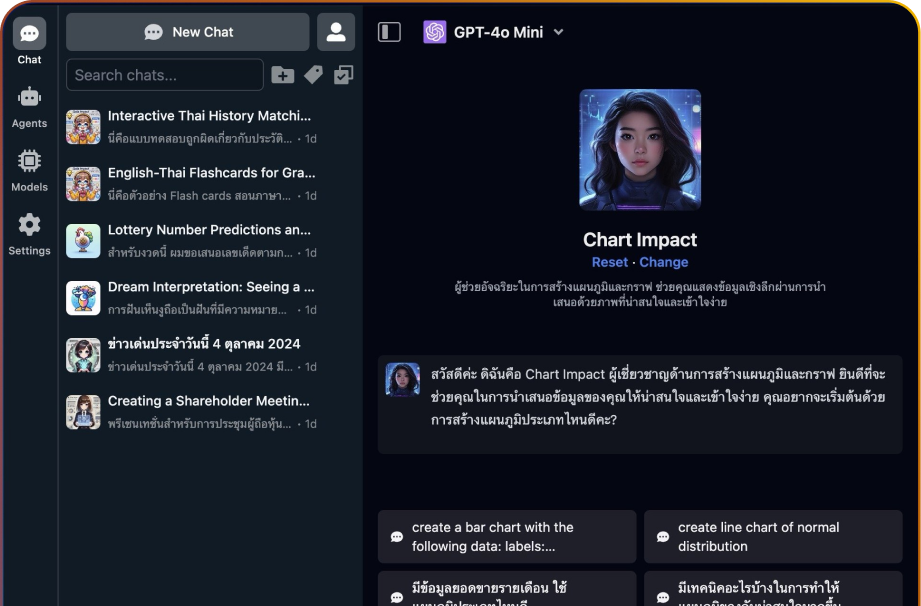Viewport: 921px width, 606px height.
Task: Create a new chat folder
Action: (x=283, y=75)
